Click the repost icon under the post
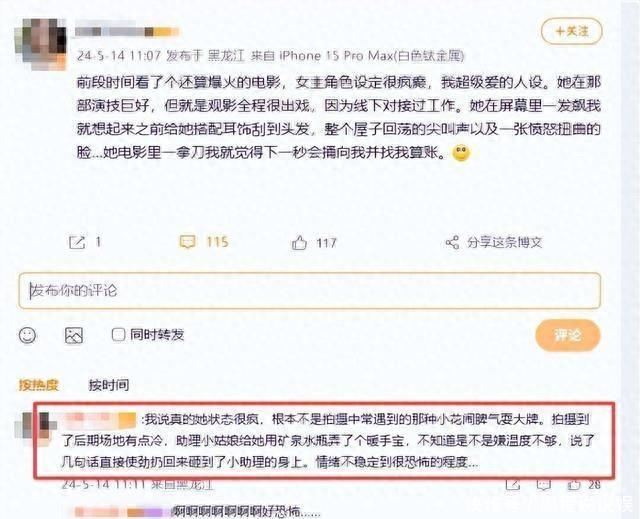The image size is (640, 519). tap(77, 242)
